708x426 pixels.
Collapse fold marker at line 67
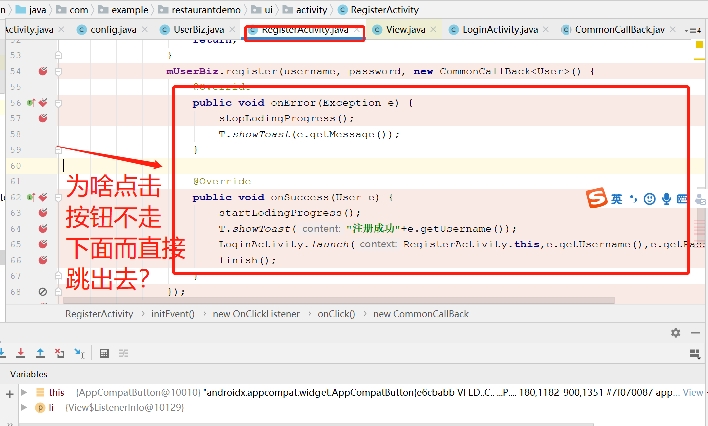(58, 276)
